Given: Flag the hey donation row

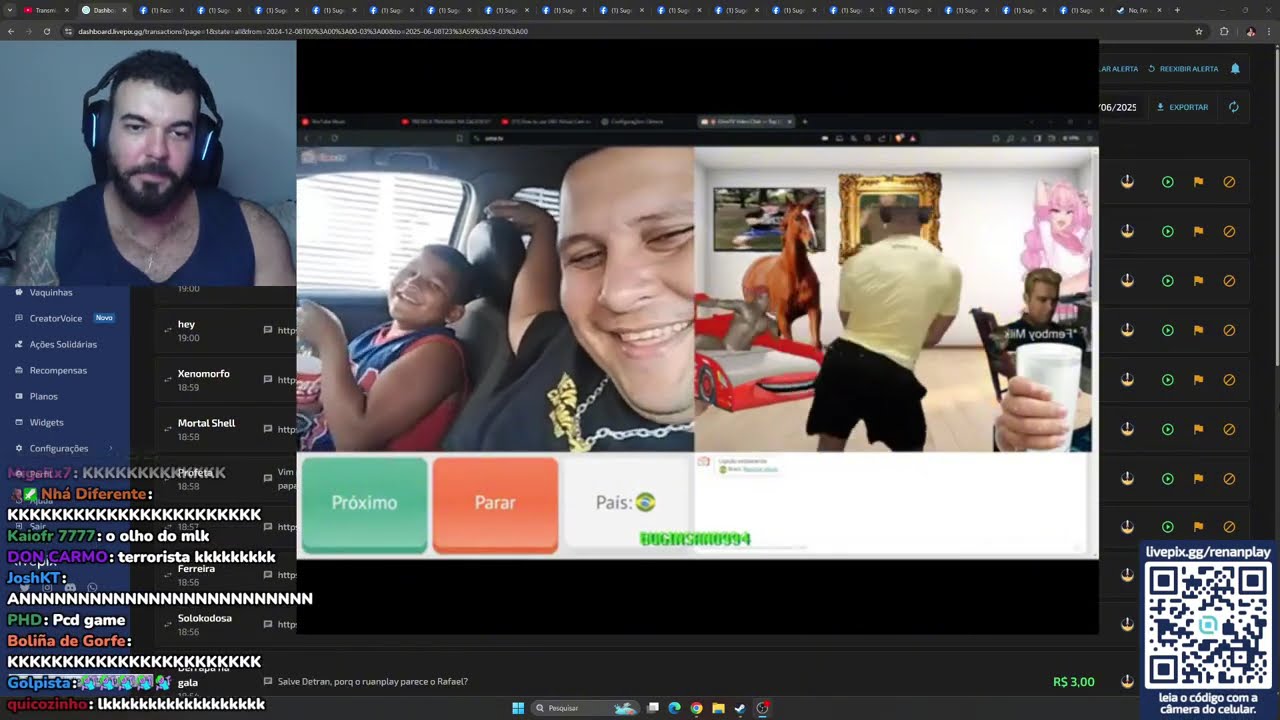Looking at the screenshot, I should 1198,330.
